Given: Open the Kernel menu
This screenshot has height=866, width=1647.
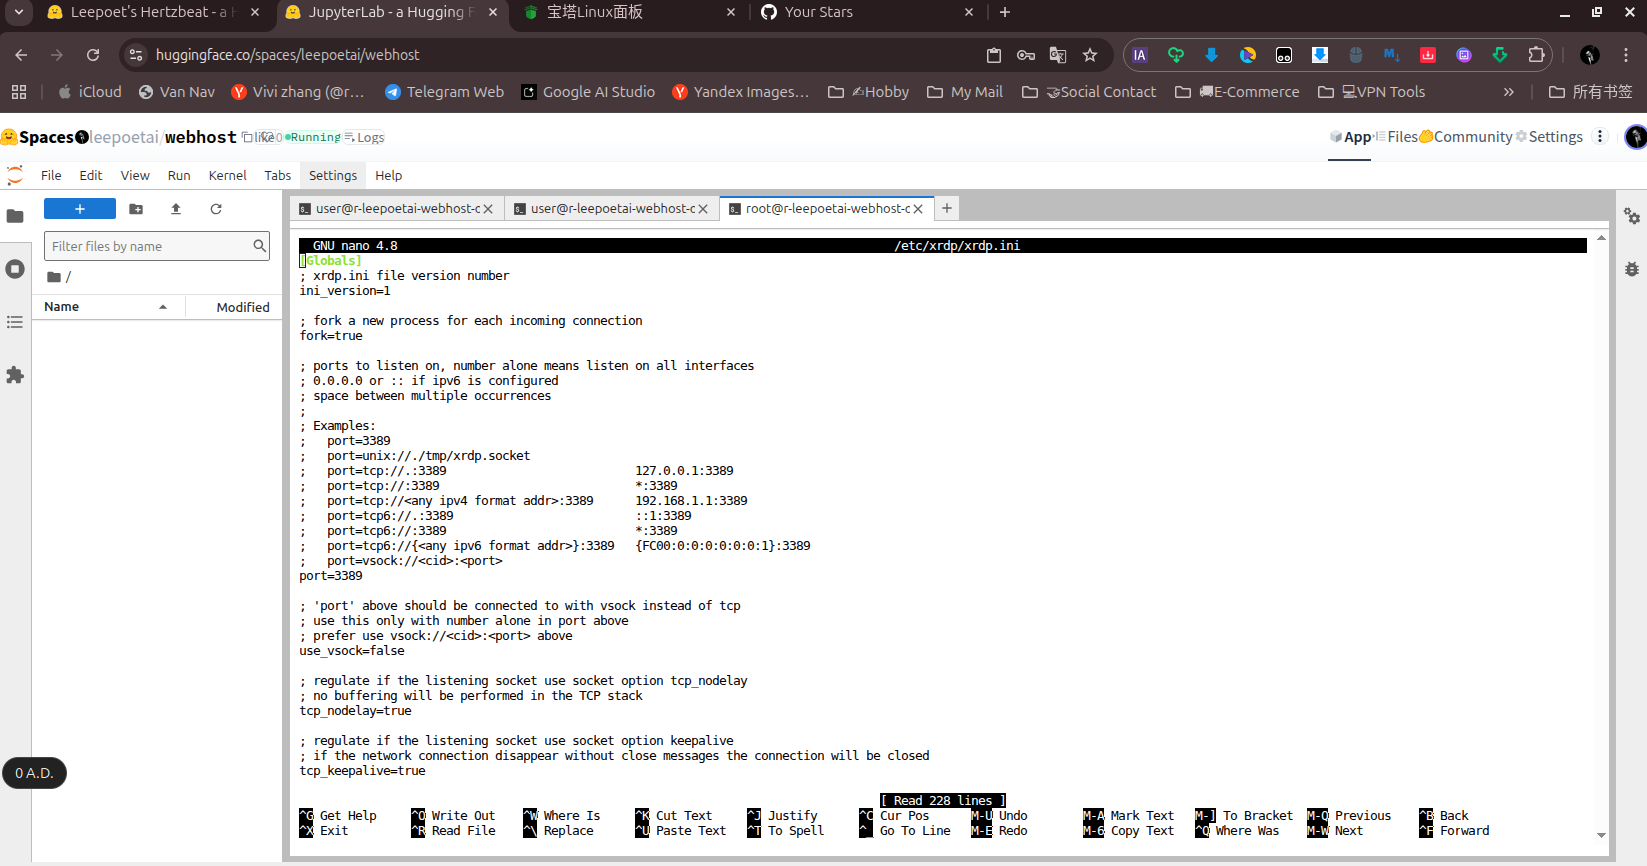Looking at the screenshot, I should point(227,175).
